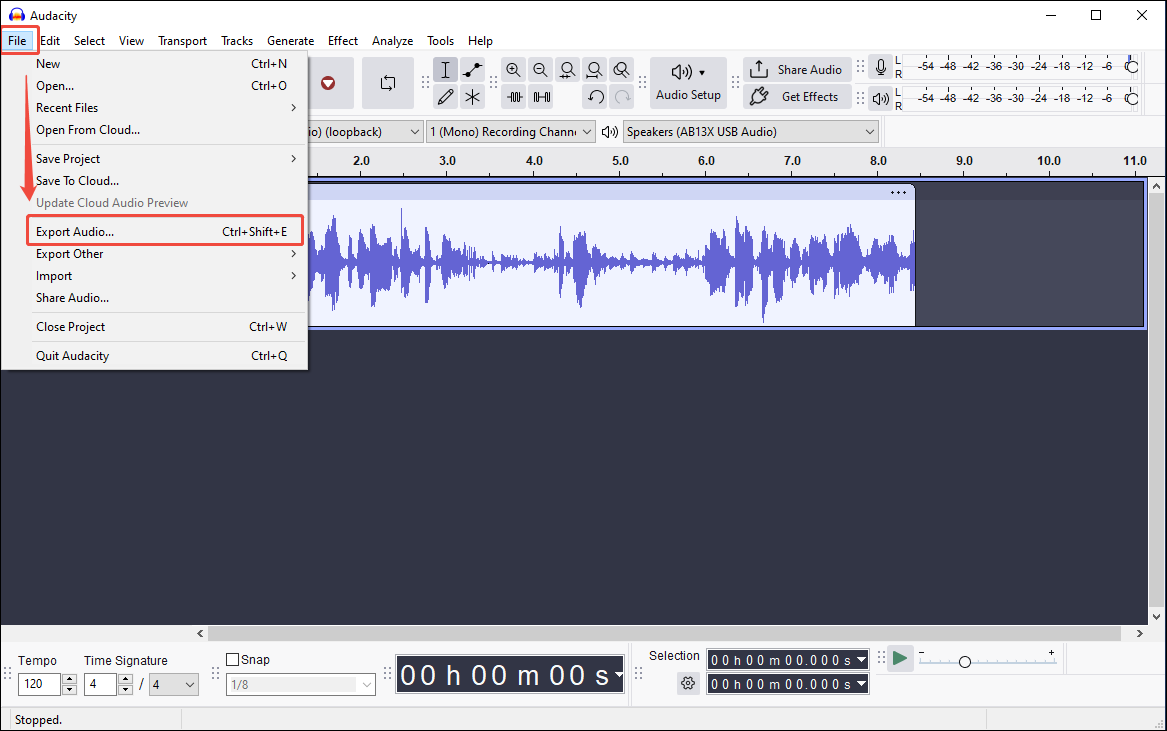Open the Snap 1/8 dropdown

(x=301, y=684)
